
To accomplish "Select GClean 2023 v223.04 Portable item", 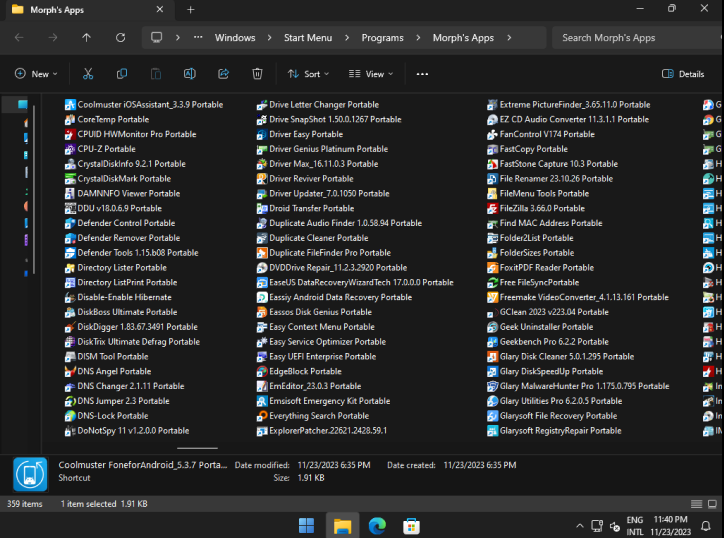I will [x=548, y=312].
